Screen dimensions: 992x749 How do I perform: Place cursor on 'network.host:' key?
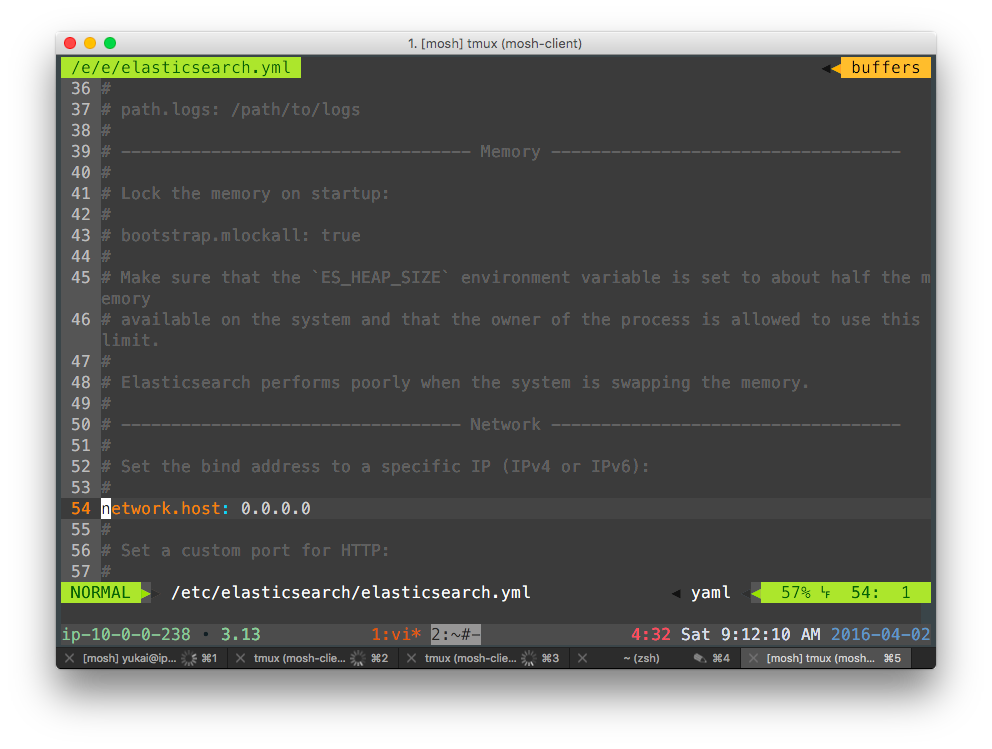pyautogui.click(x=166, y=509)
